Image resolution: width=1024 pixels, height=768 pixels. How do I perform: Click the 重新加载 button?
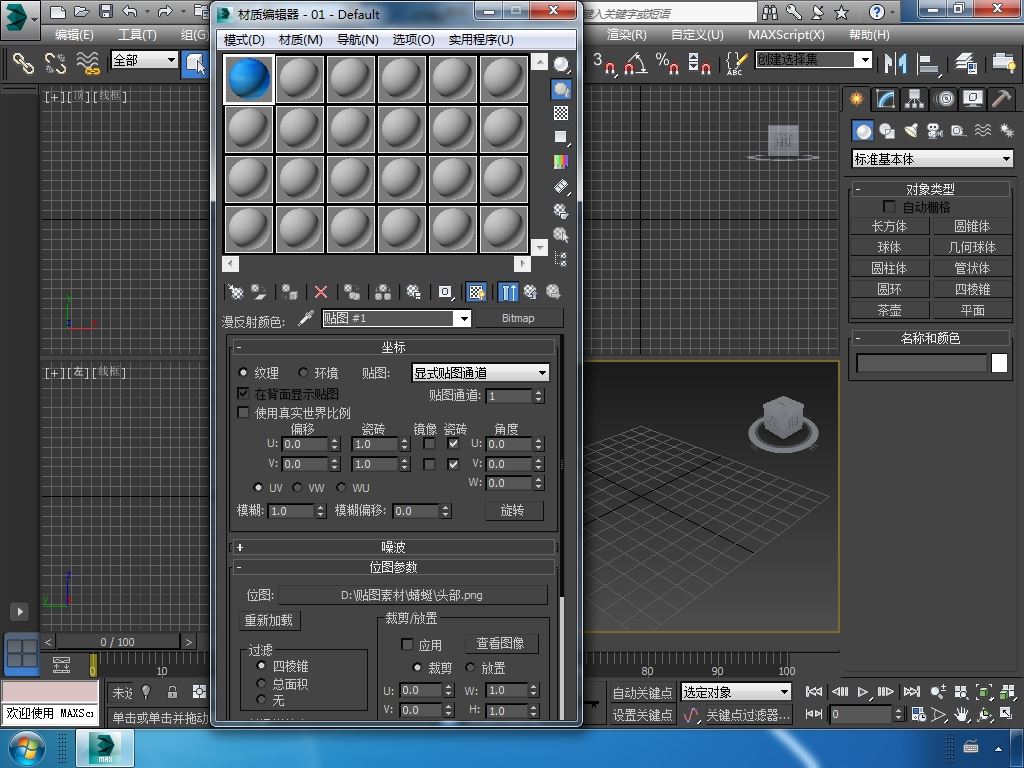pyautogui.click(x=269, y=620)
